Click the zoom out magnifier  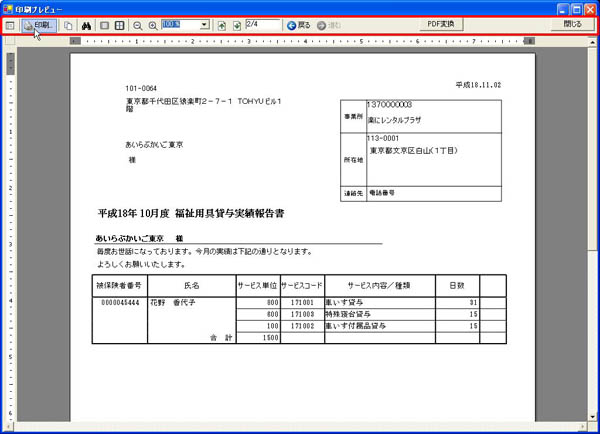point(137,26)
